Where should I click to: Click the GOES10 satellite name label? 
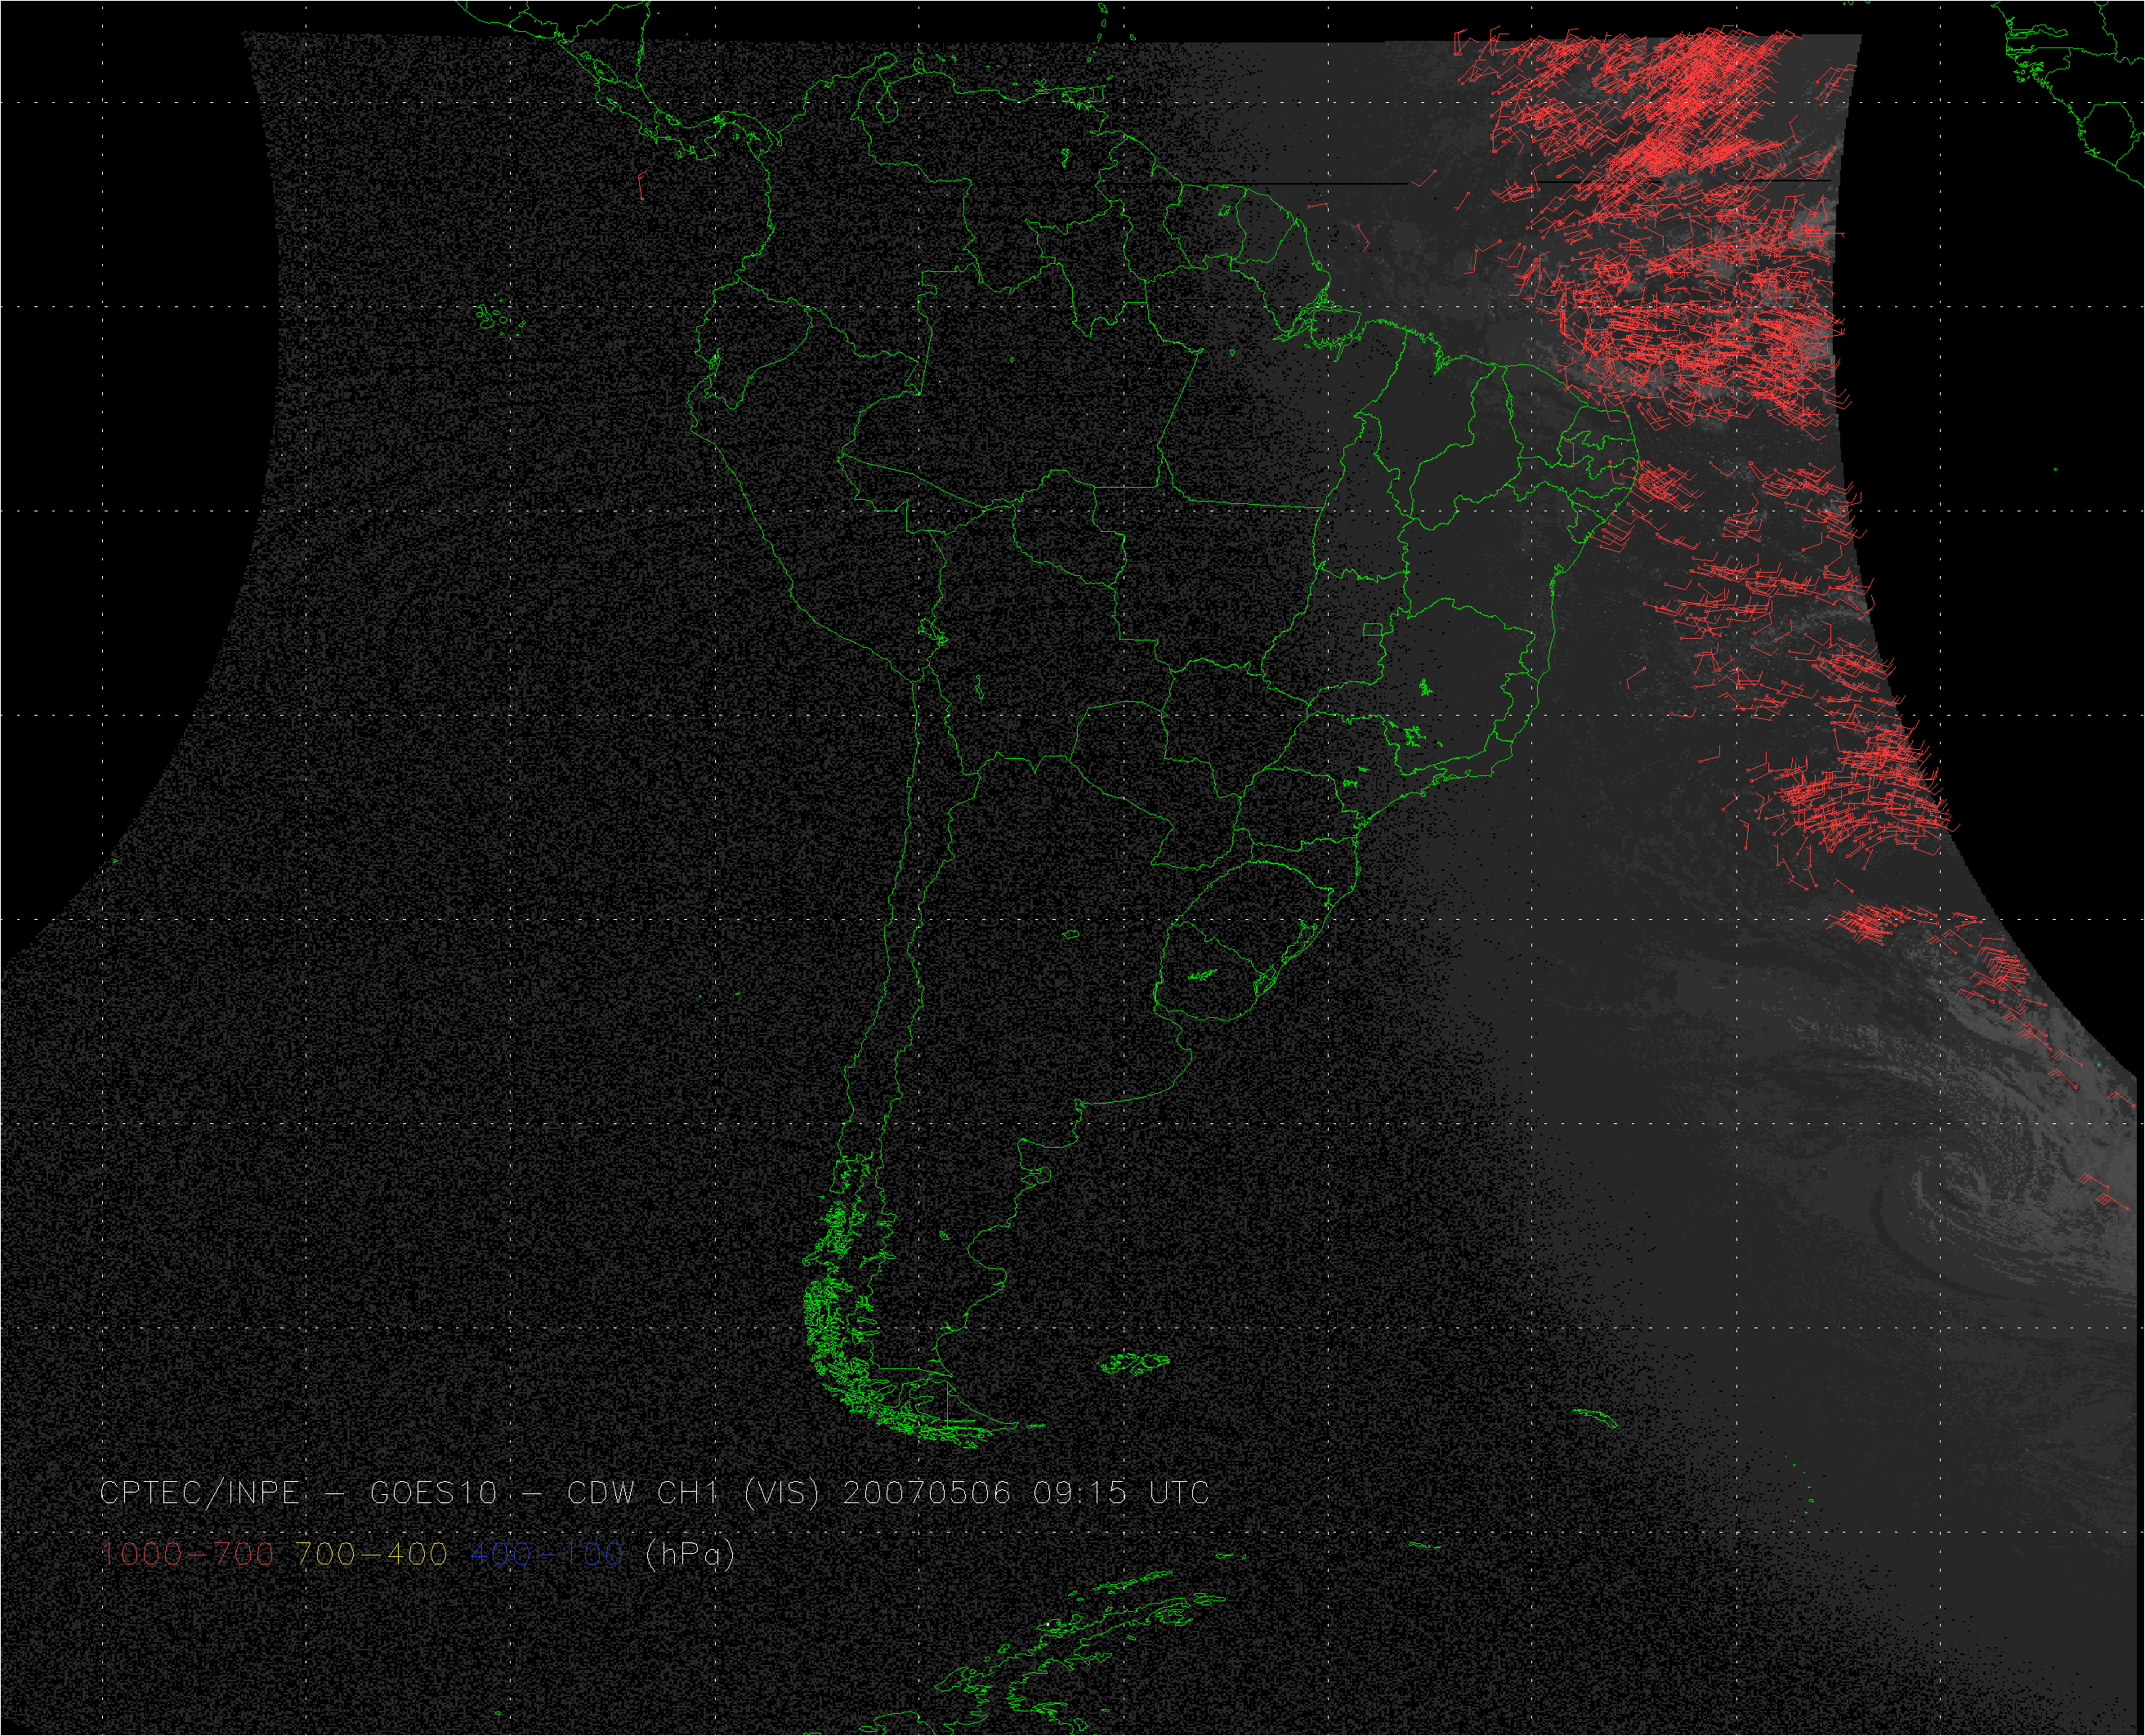pyautogui.click(x=433, y=1493)
